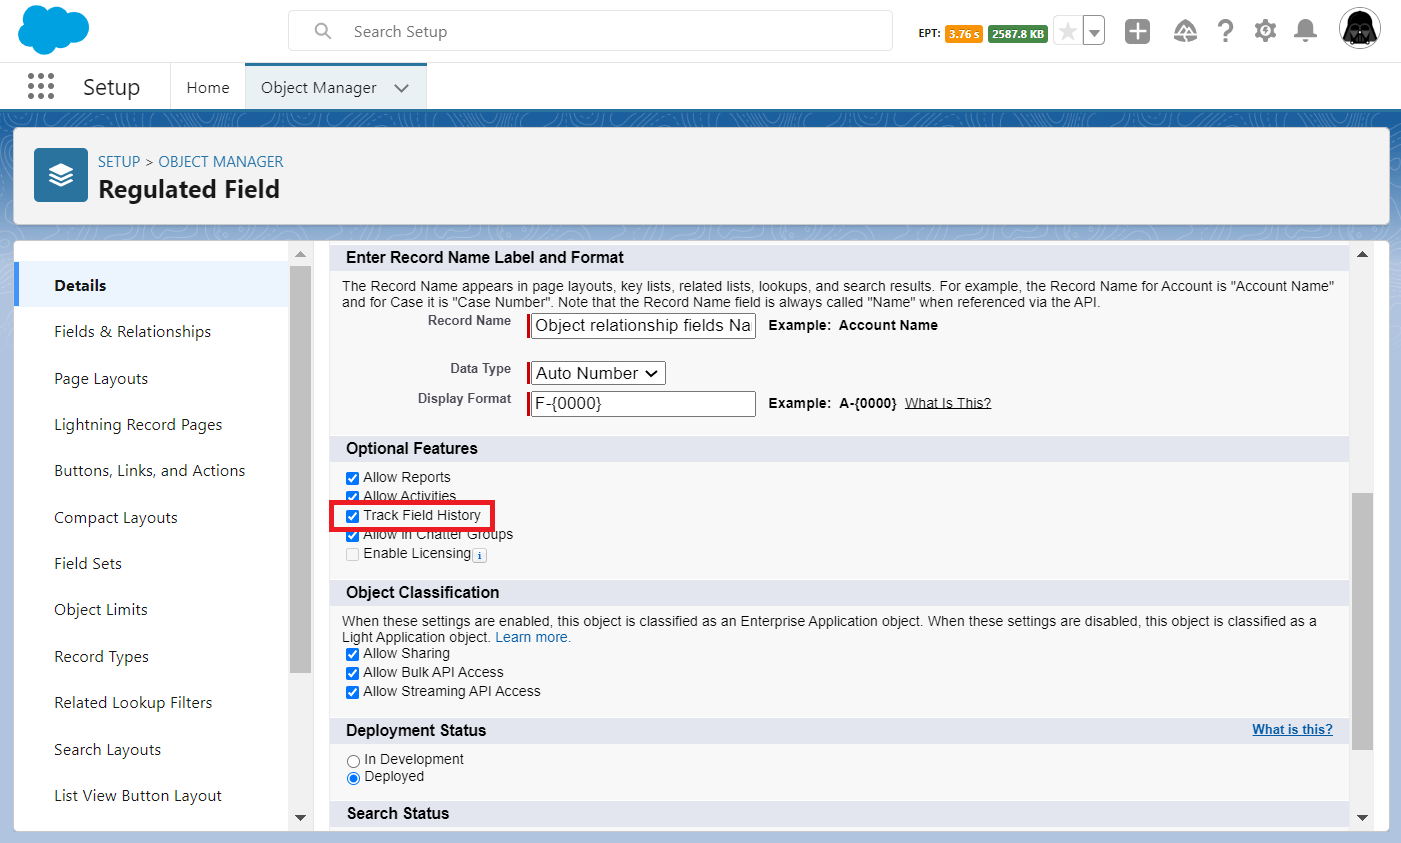
Task: Uncheck the Track Field History checkbox
Action: pyautogui.click(x=352, y=516)
